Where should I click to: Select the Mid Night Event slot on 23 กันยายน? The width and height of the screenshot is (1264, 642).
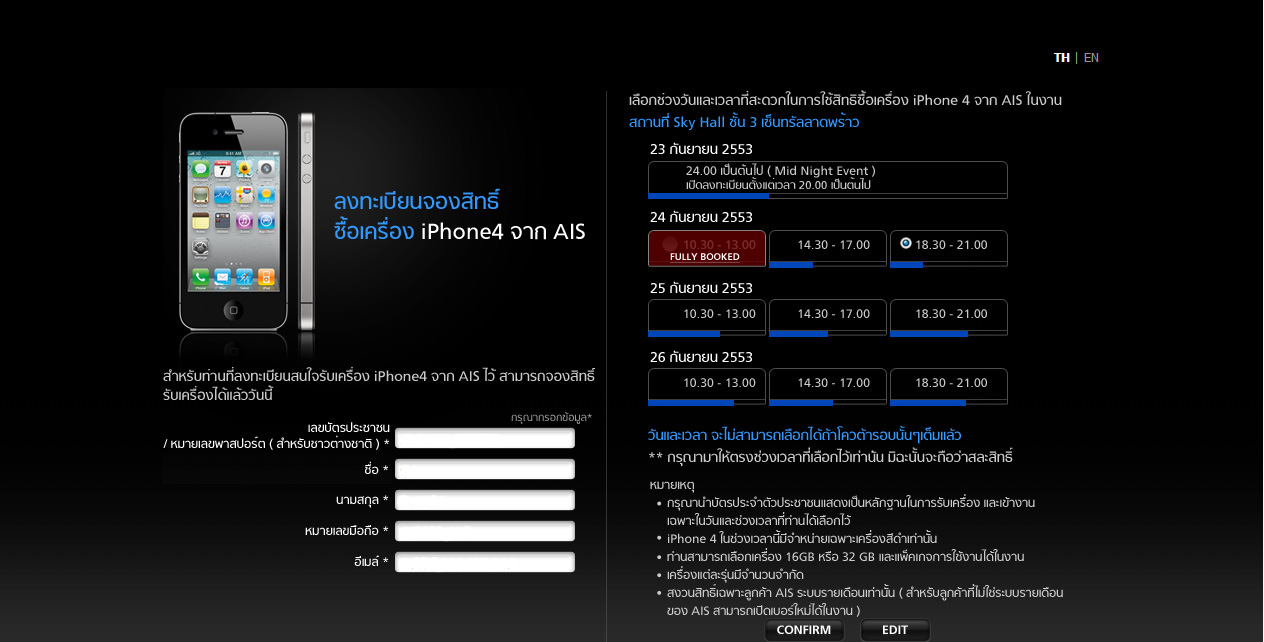click(x=827, y=179)
